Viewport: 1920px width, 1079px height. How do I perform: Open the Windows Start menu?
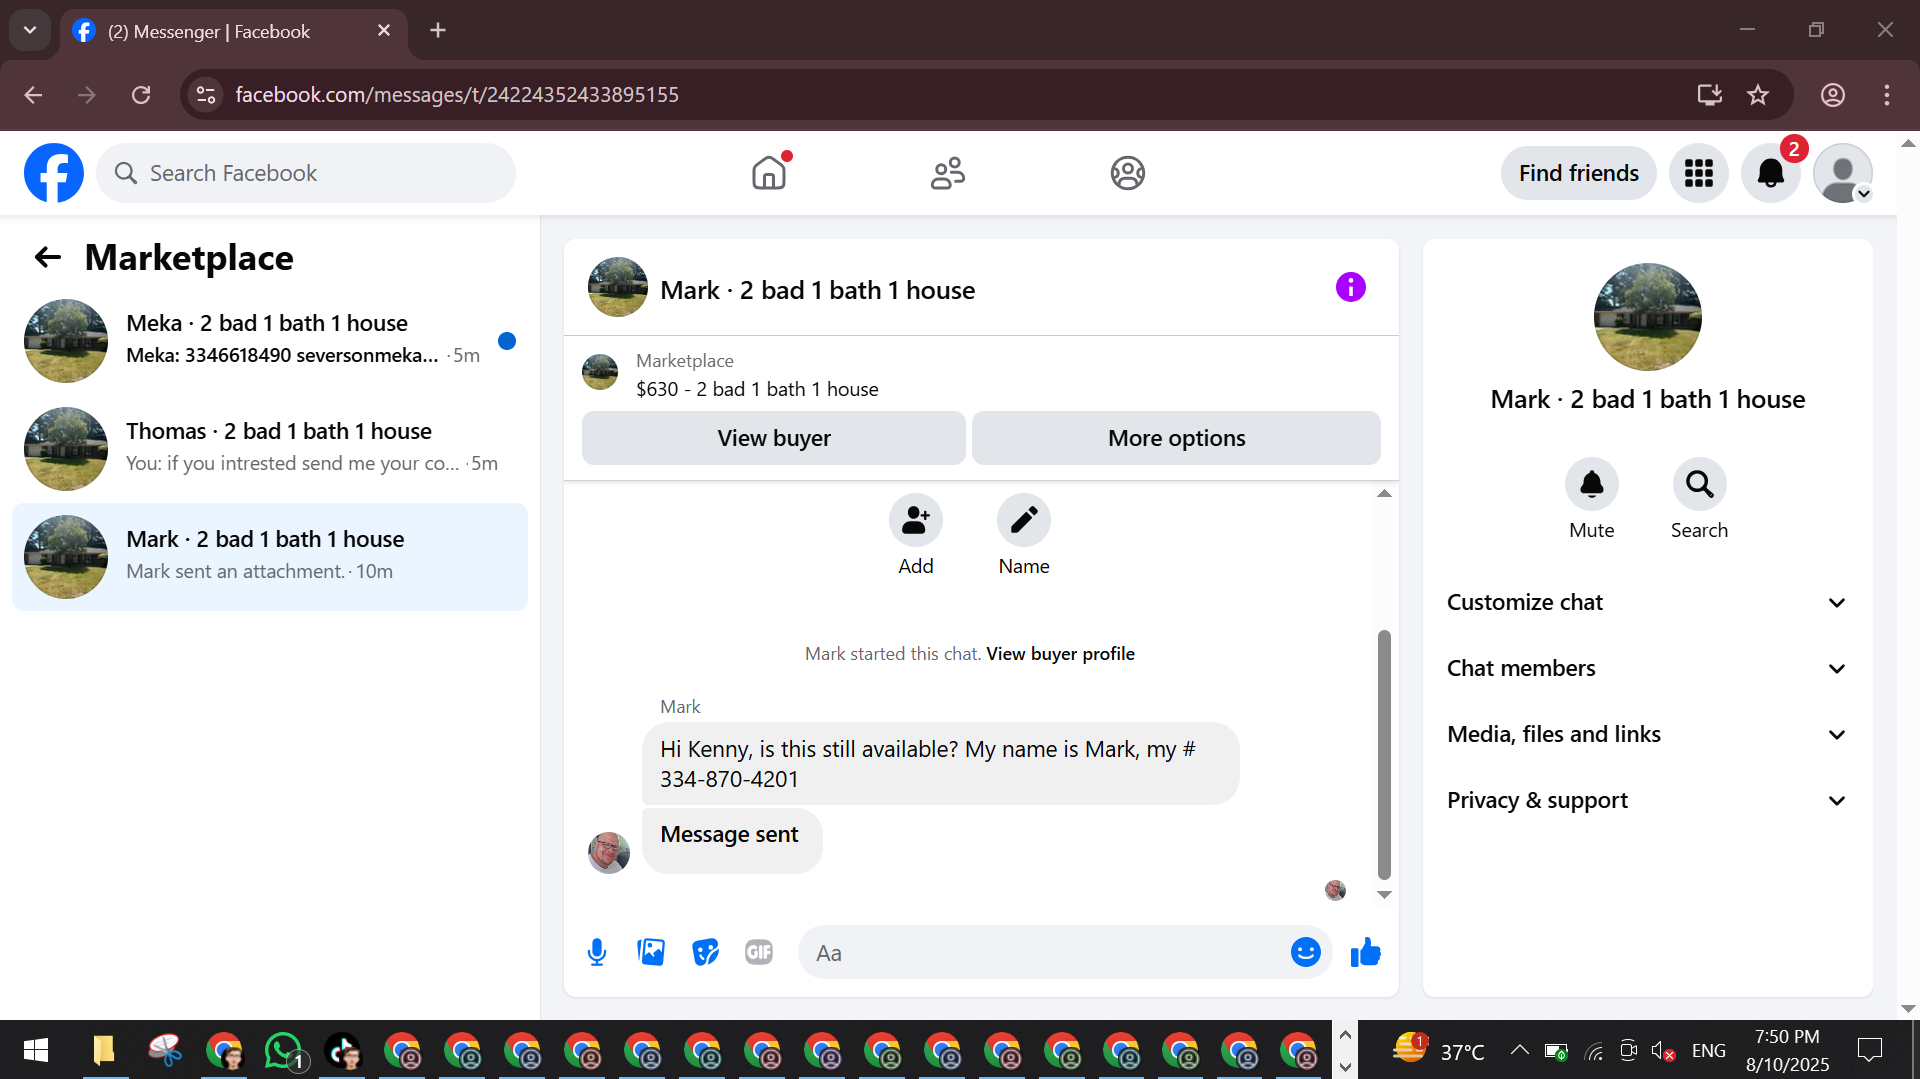click(x=36, y=1050)
